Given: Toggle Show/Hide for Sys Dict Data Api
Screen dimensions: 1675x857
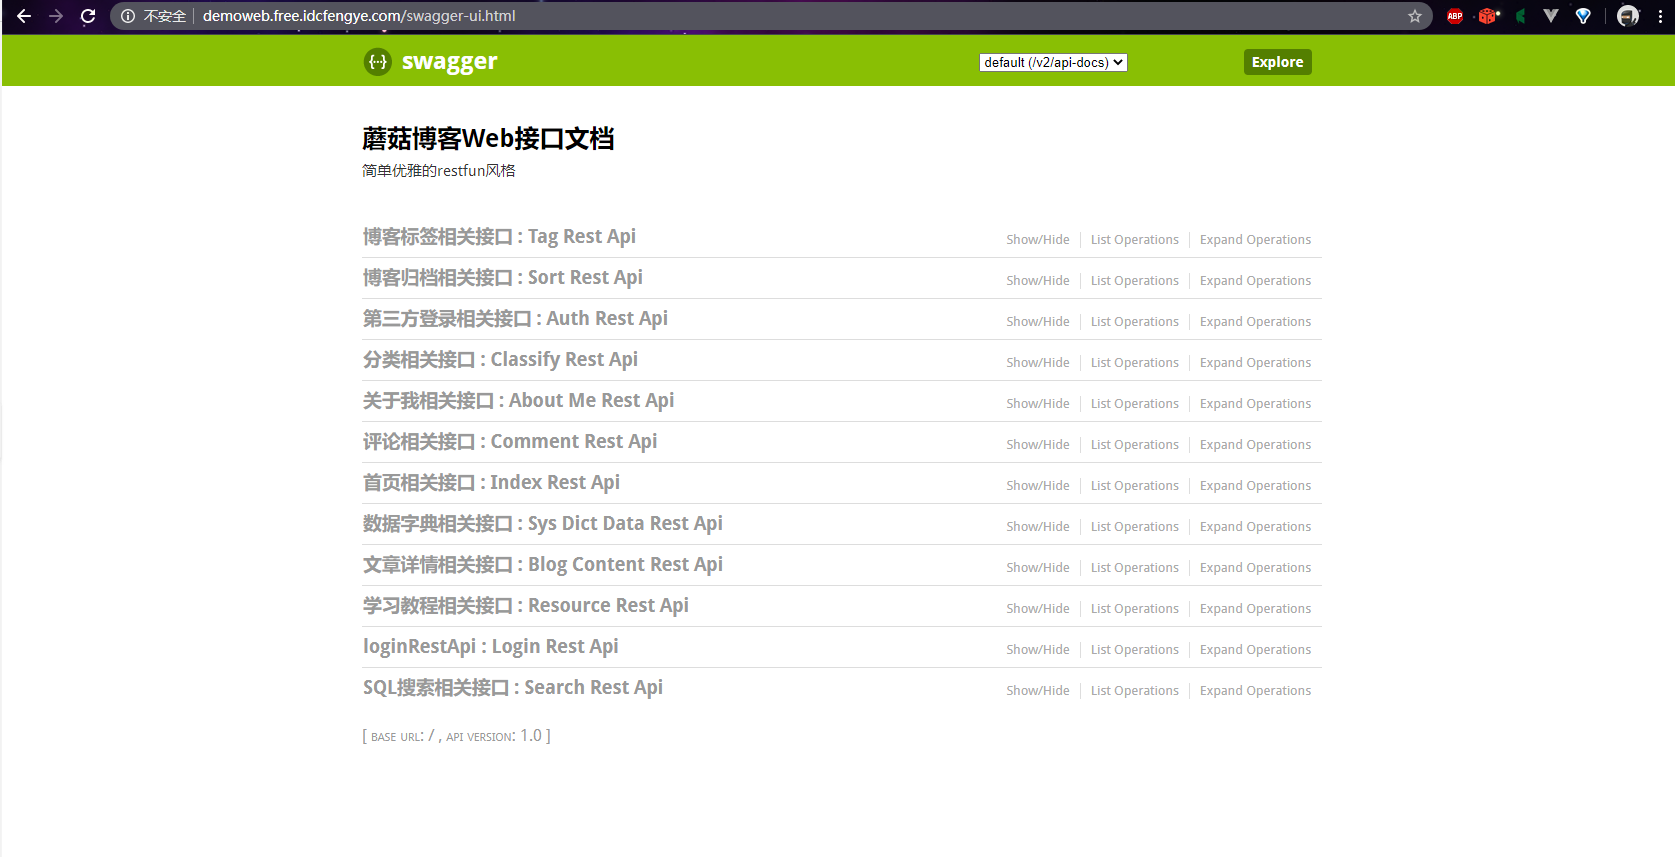Looking at the screenshot, I should click(1037, 527).
